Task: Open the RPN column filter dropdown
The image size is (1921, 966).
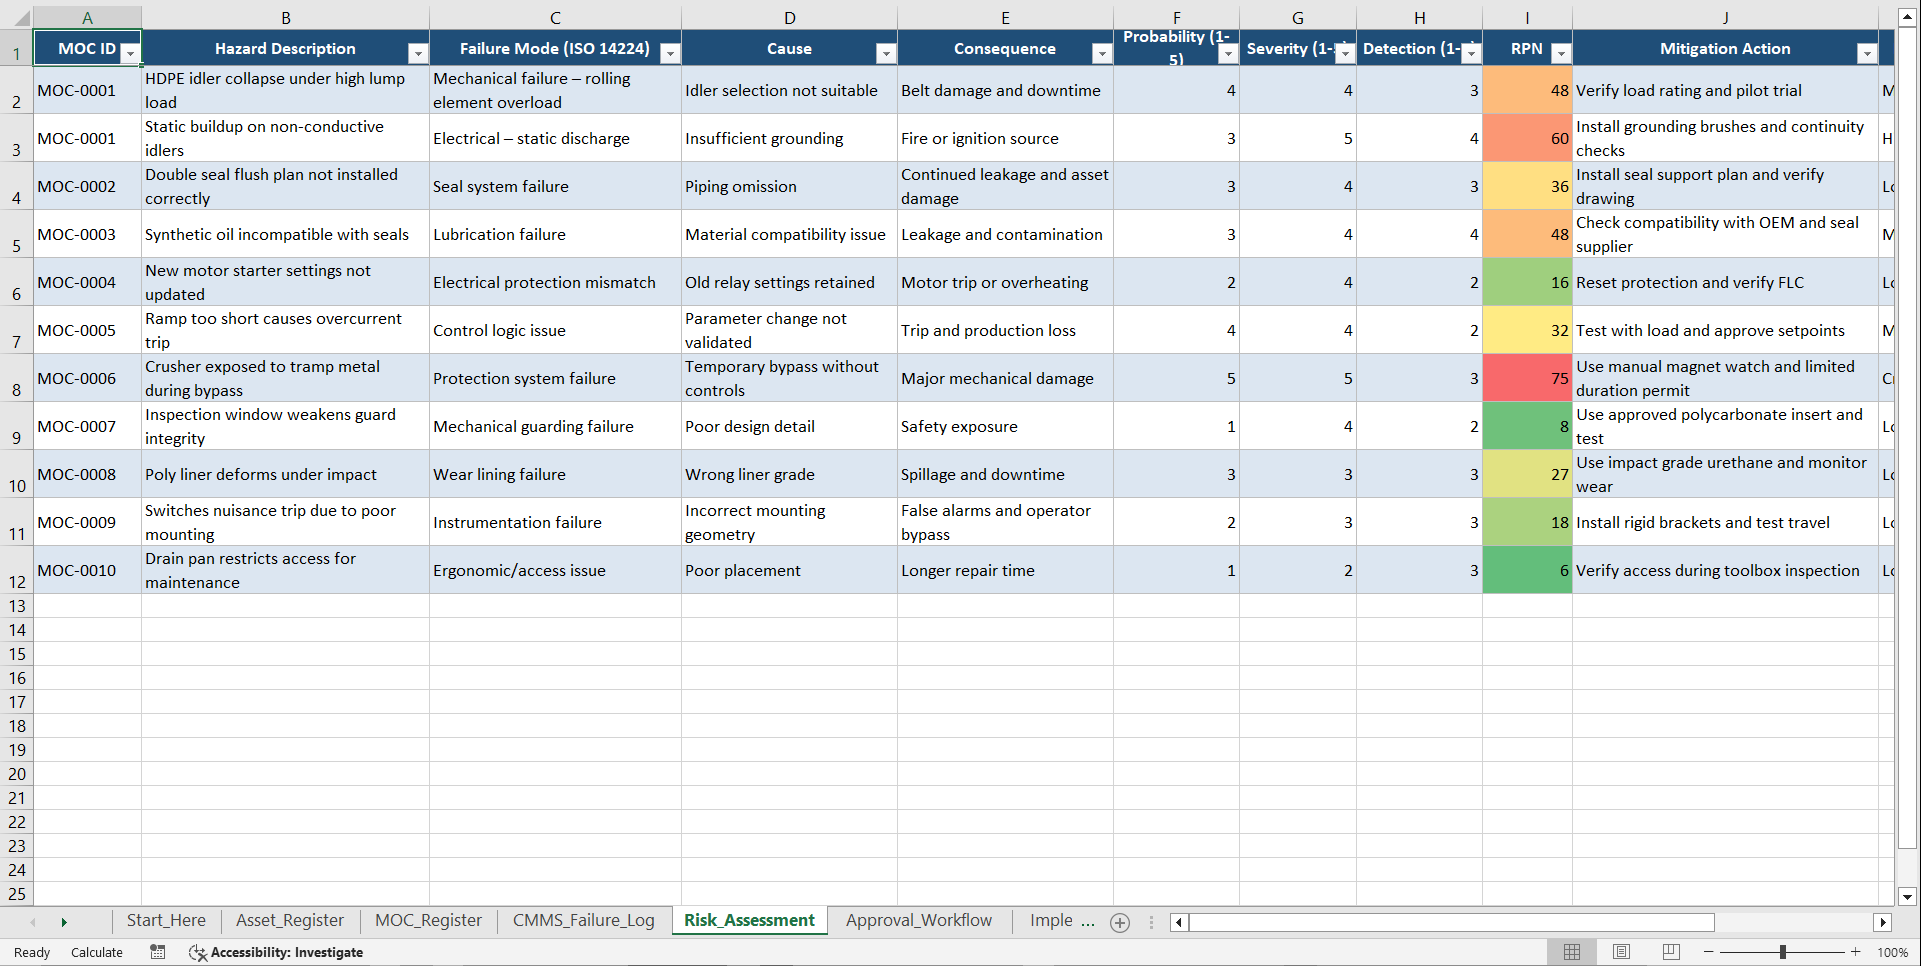Action: [1560, 54]
